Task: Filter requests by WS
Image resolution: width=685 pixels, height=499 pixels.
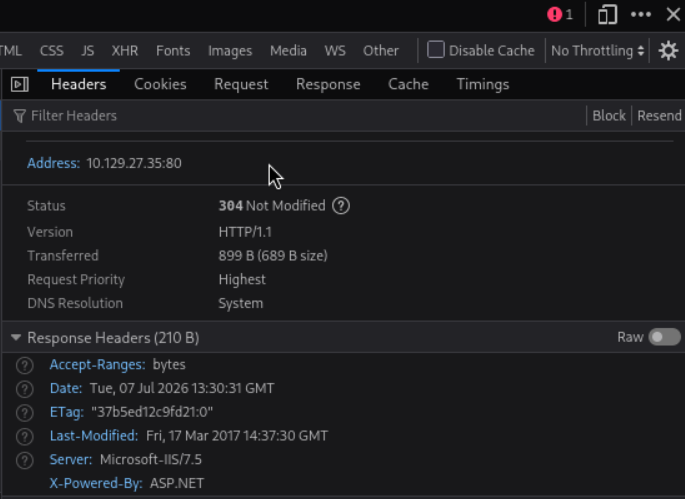Action: coord(335,51)
